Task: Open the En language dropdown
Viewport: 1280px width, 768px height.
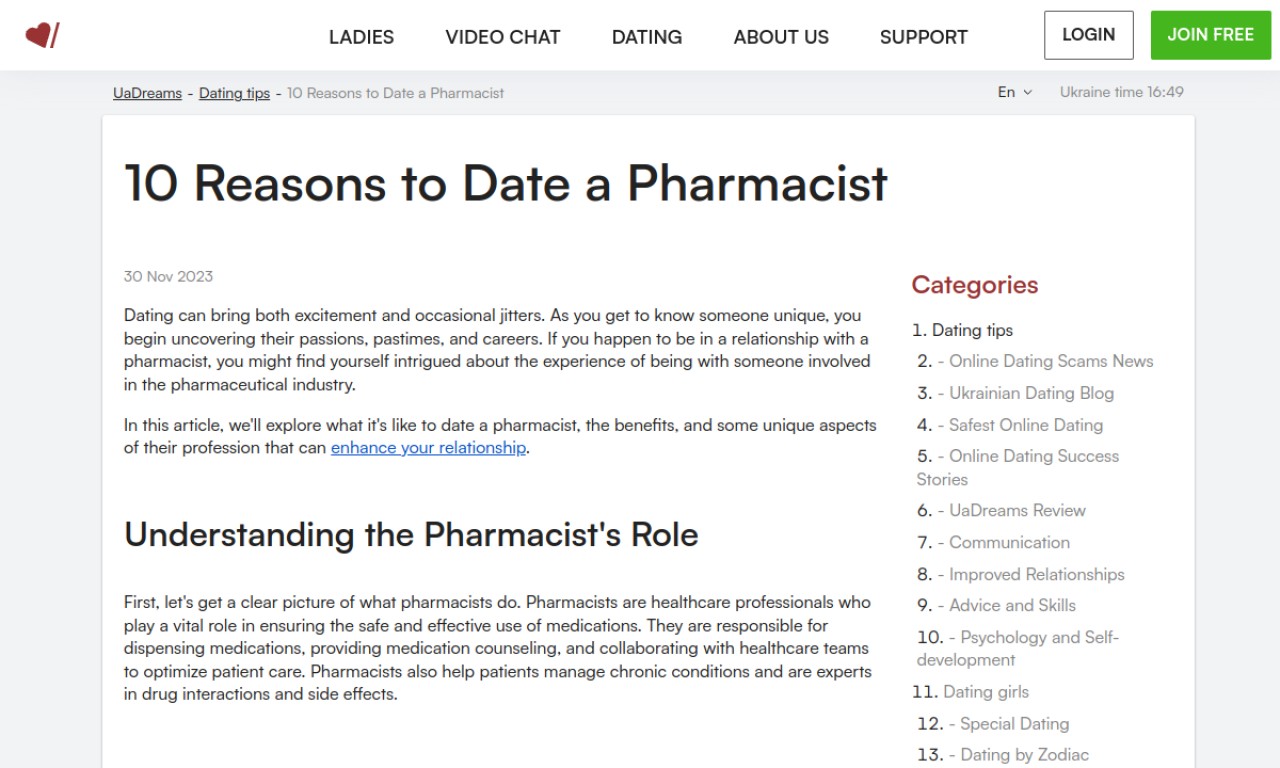Action: coord(1014,92)
